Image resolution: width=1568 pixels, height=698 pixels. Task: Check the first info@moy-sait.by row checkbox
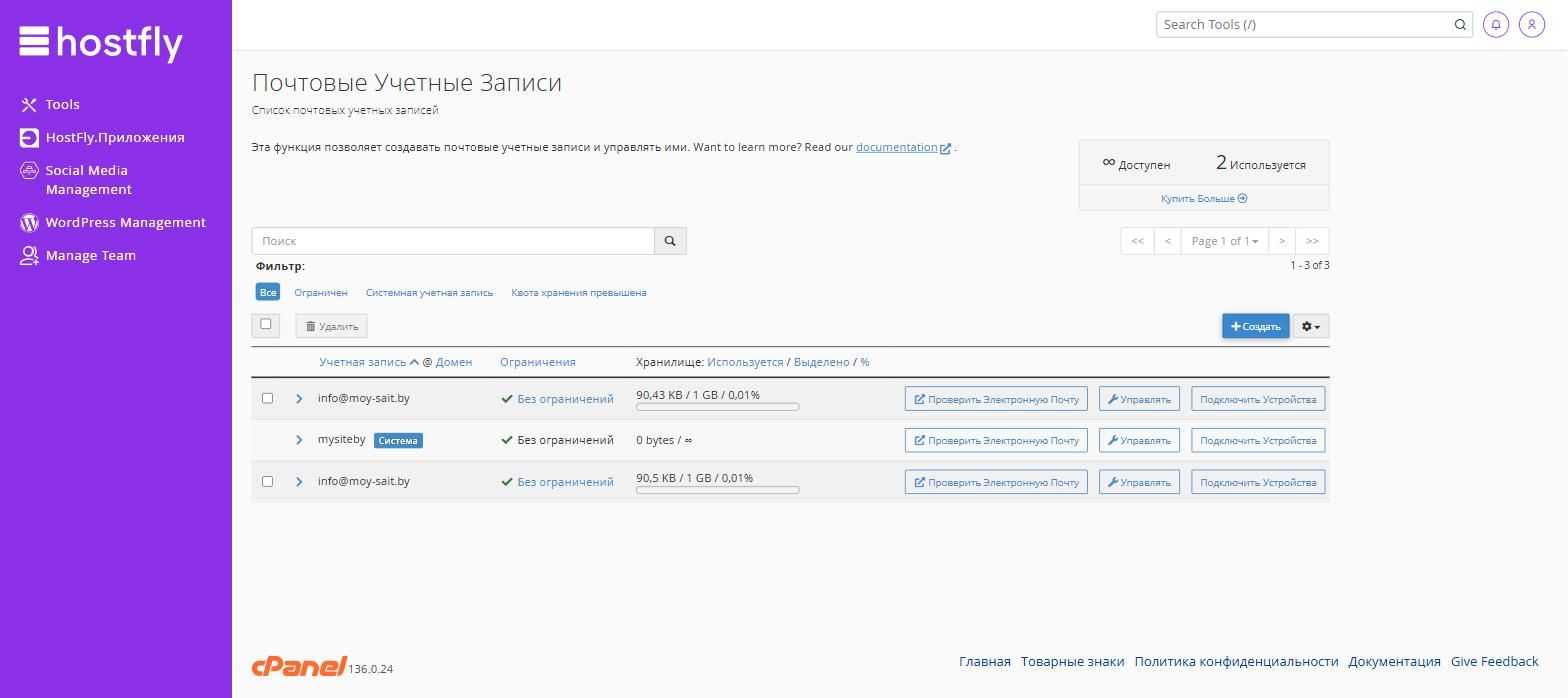click(x=267, y=398)
